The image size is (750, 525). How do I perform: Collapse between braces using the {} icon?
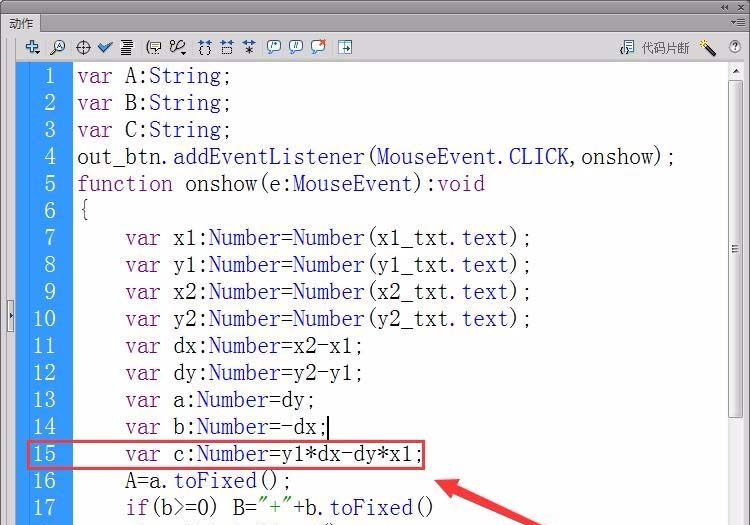pos(205,47)
